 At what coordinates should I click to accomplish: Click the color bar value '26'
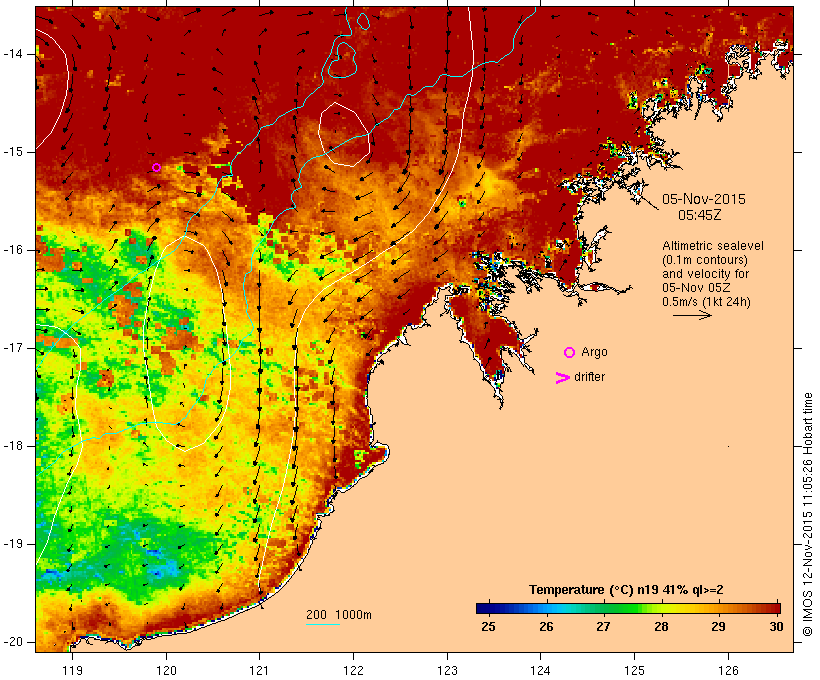pos(546,627)
